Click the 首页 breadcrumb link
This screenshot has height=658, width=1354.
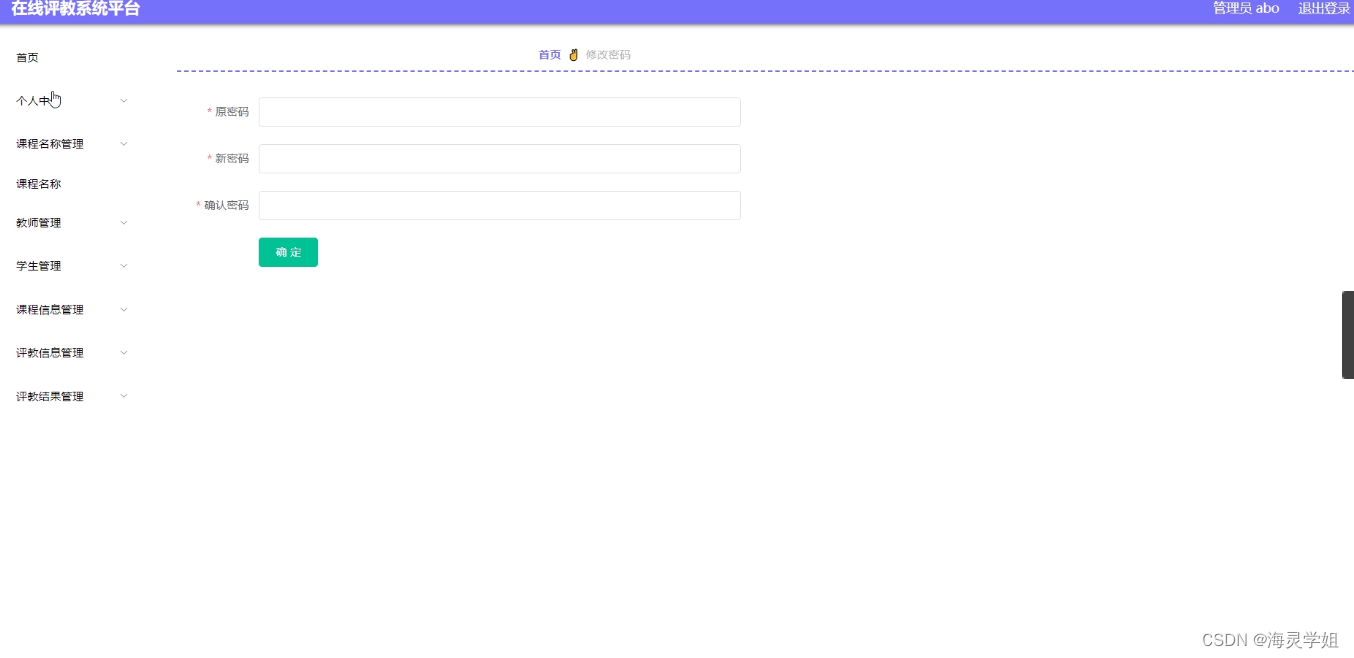(x=548, y=55)
